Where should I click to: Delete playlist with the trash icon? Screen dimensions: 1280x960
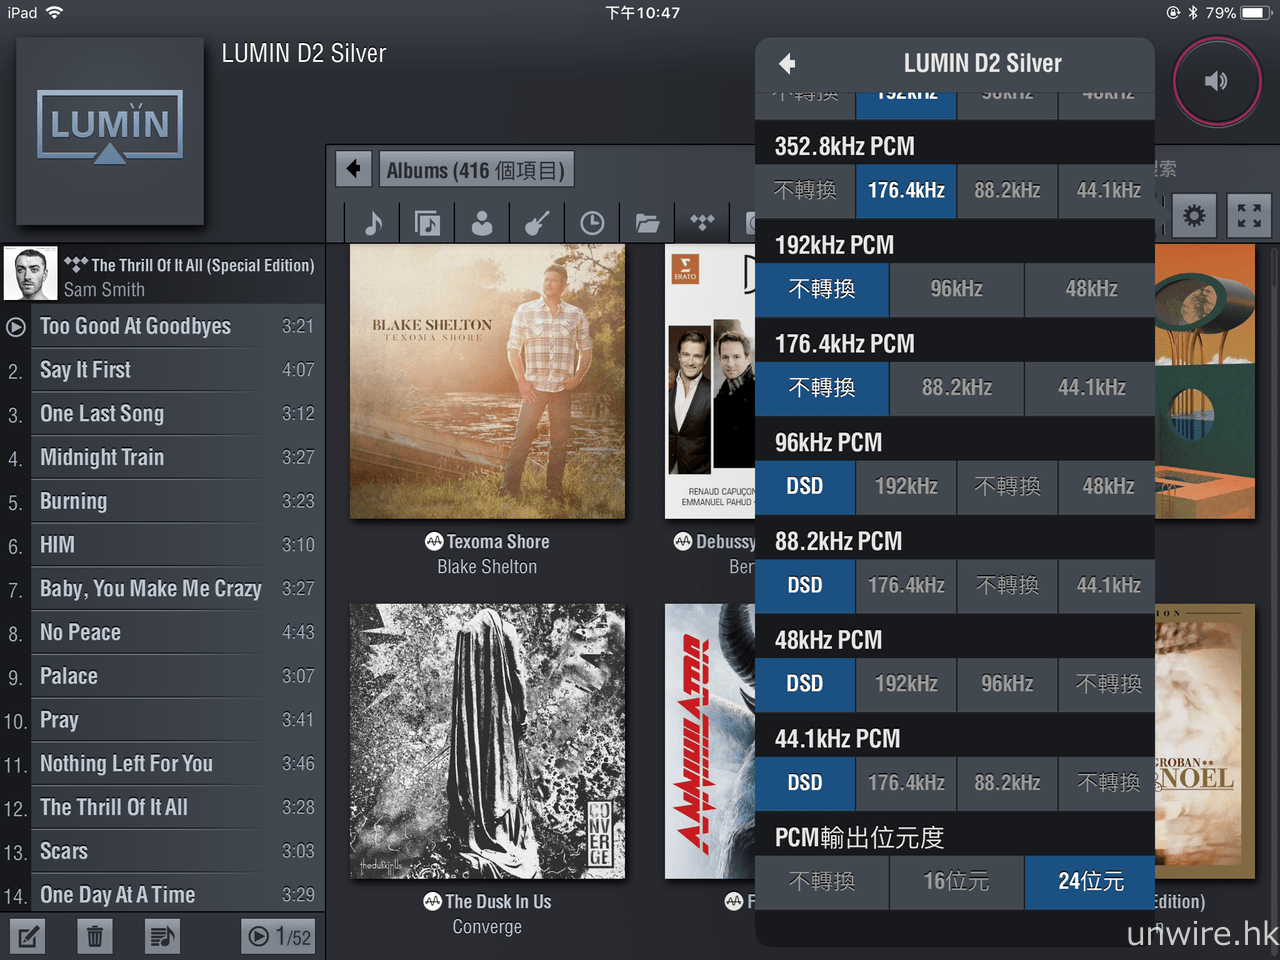tap(94, 936)
